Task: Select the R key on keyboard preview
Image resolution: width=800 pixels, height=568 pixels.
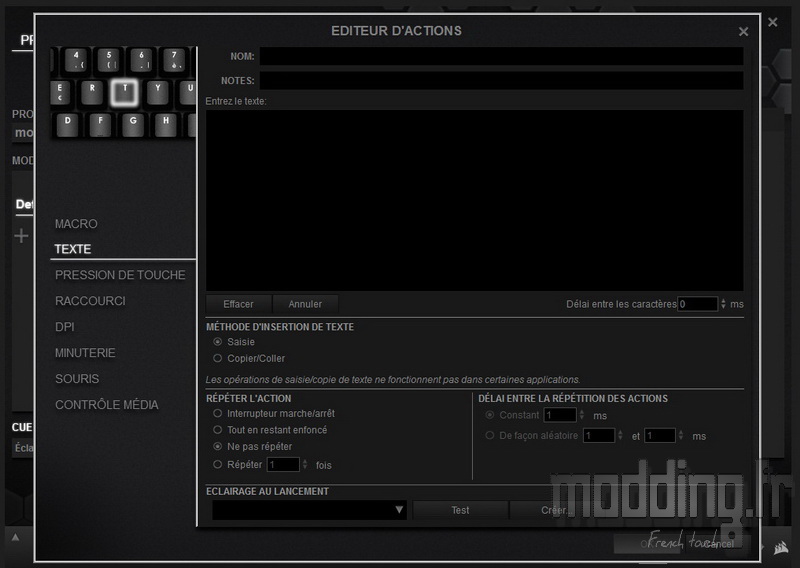Action: (x=92, y=92)
